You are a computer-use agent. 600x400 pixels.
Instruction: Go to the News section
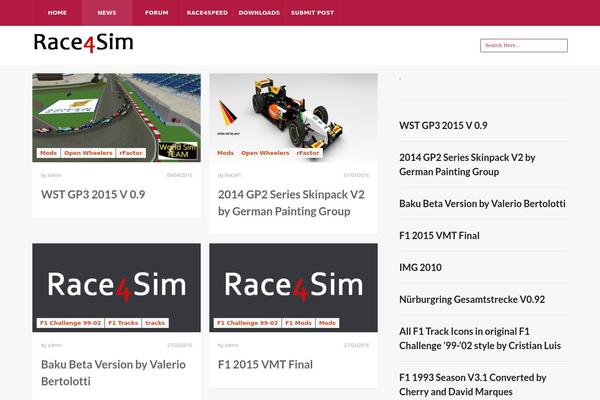[107, 13]
